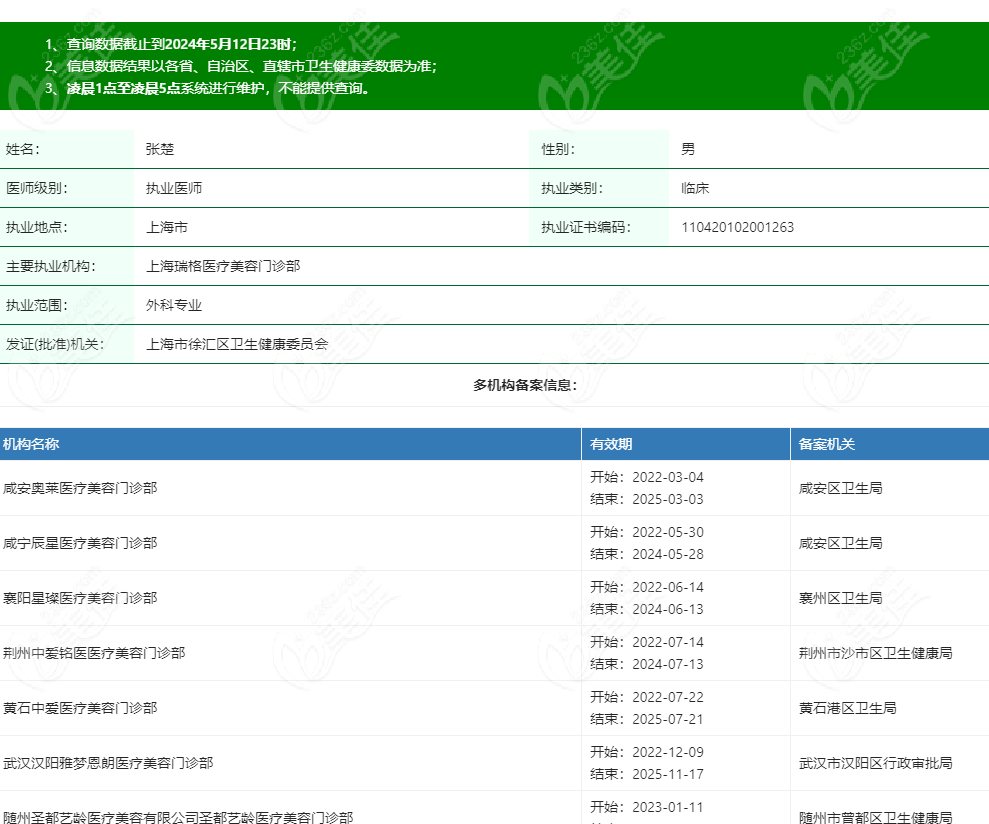The height and width of the screenshot is (824, 989).
Task: Click end date 2025-03-03
Action: [668, 499]
